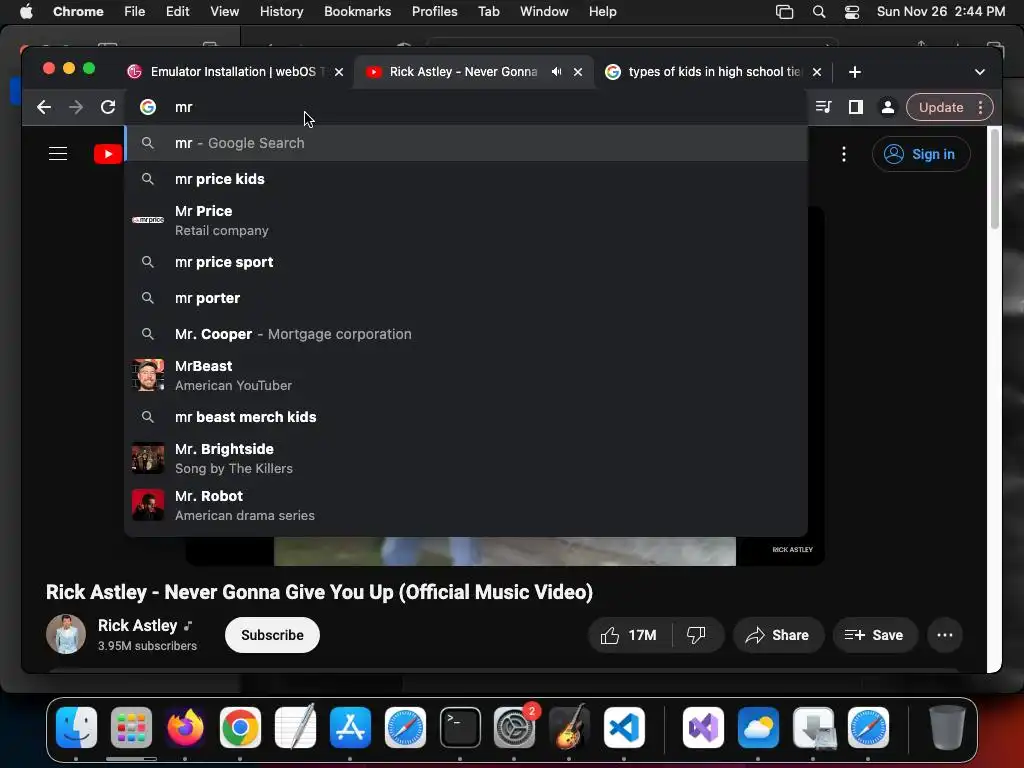The width and height of the screenshot is (1024, 768).
Task: Open the Chrome three-dot menu inside the Update button
Action: 980,107
